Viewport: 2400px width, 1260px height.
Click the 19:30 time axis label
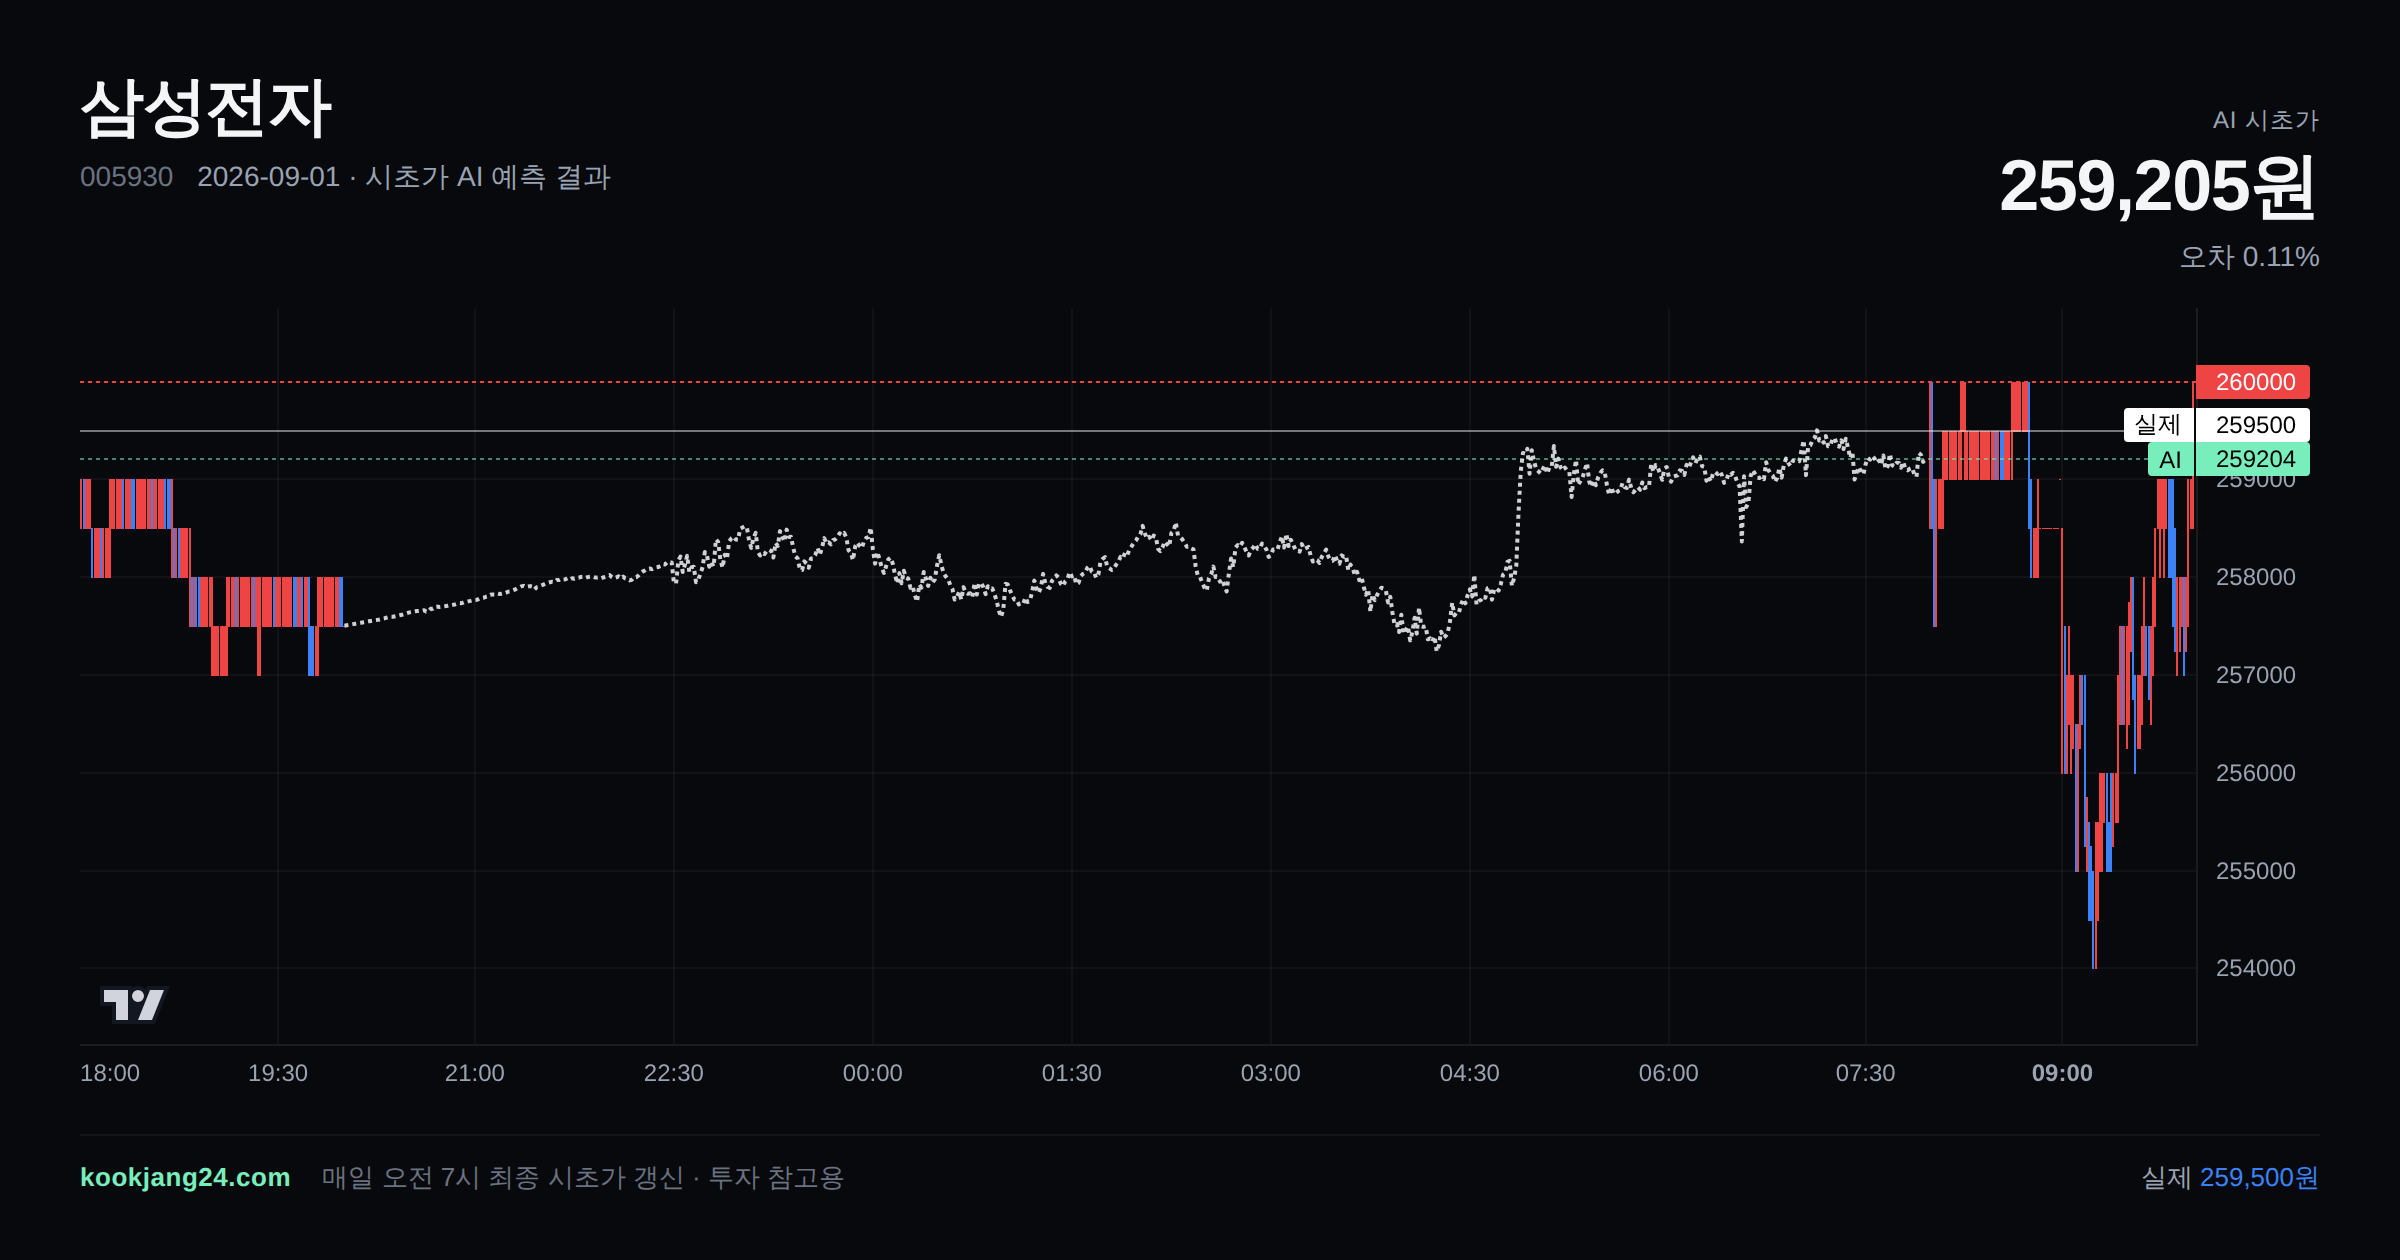click(278, 1073)
